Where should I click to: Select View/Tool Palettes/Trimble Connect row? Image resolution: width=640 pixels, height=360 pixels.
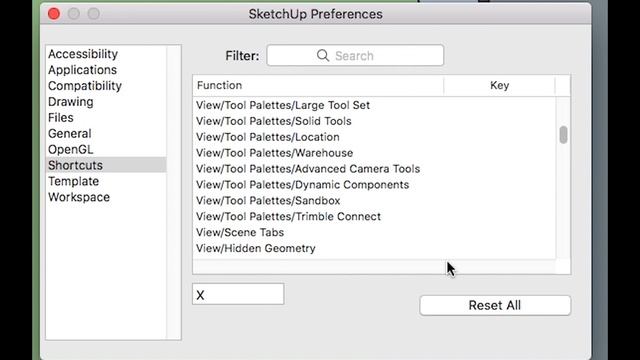coord(374,216)
